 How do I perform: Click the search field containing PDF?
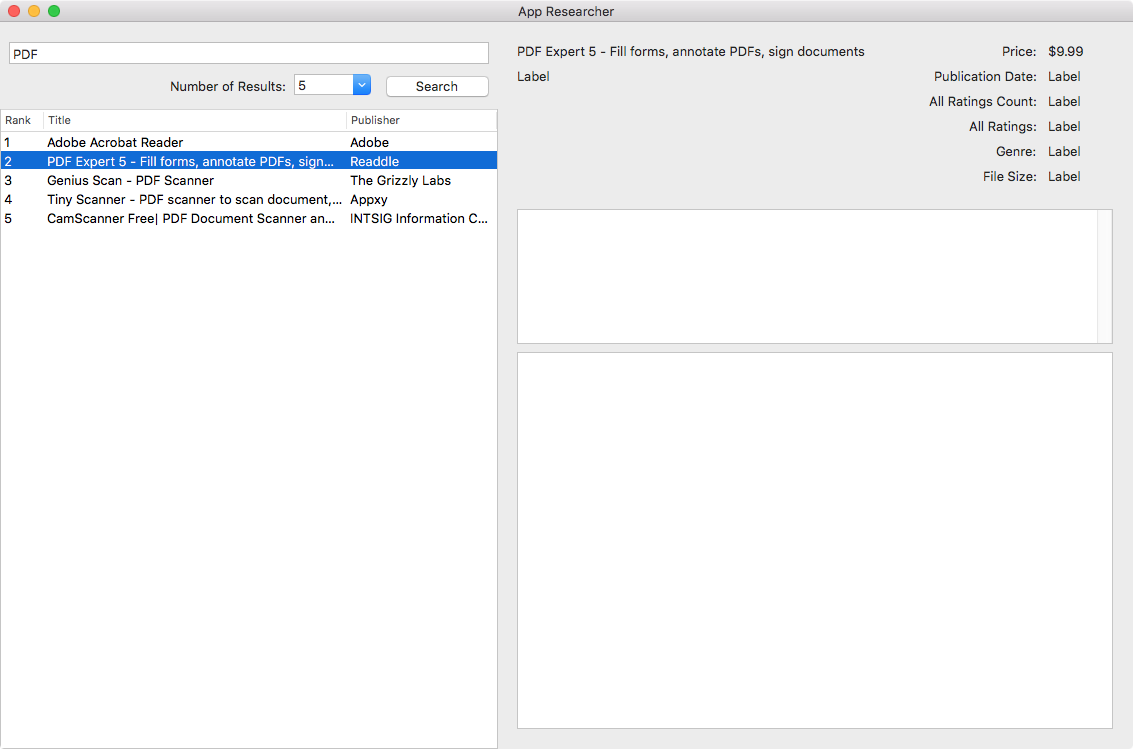click(x=248, y=54)
